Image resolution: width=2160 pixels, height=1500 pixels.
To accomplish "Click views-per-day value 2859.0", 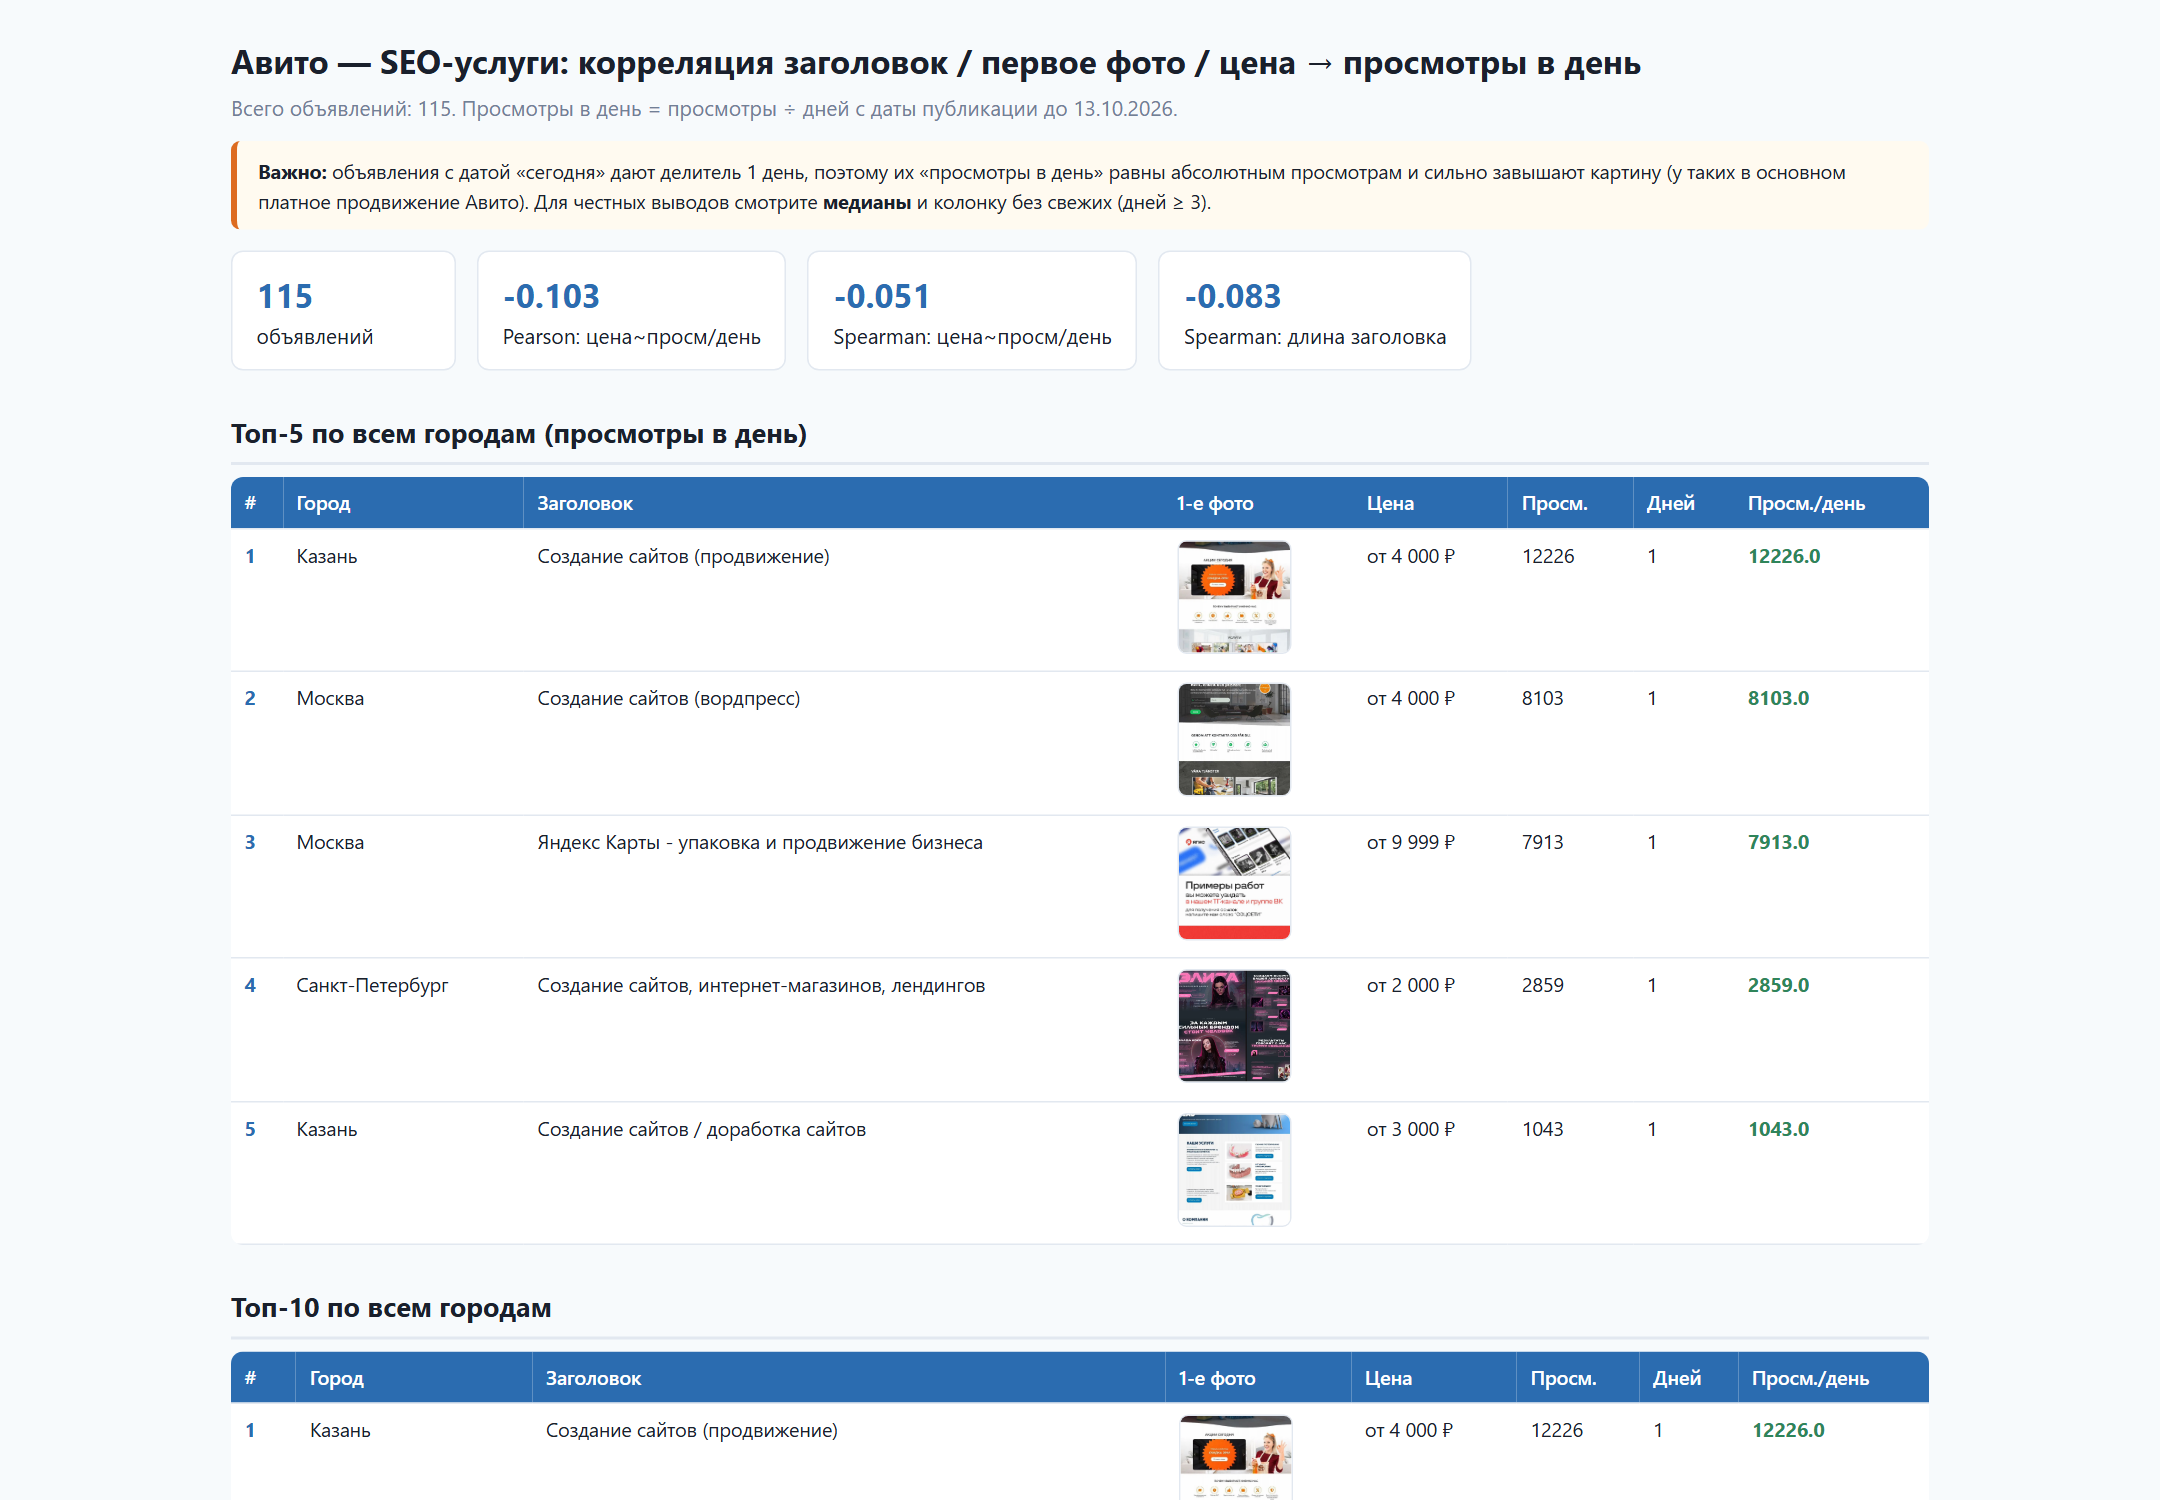I will pyautogui.click(x=1778, y=985).
